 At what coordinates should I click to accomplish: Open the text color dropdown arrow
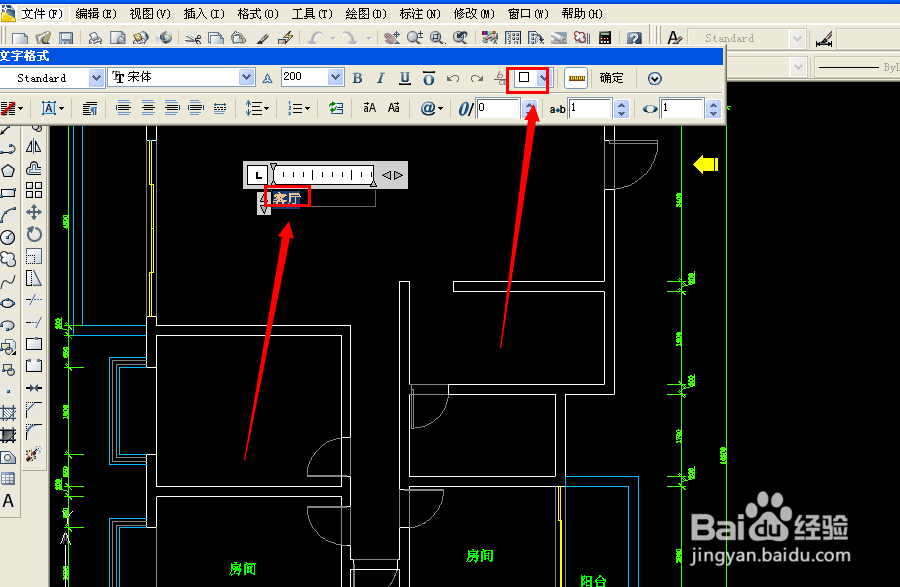click(x=542, y=77)
